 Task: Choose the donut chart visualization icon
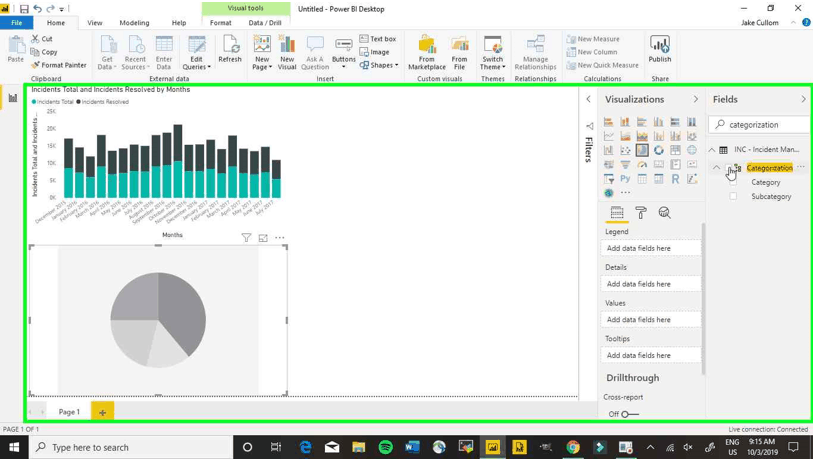[659, 150]
